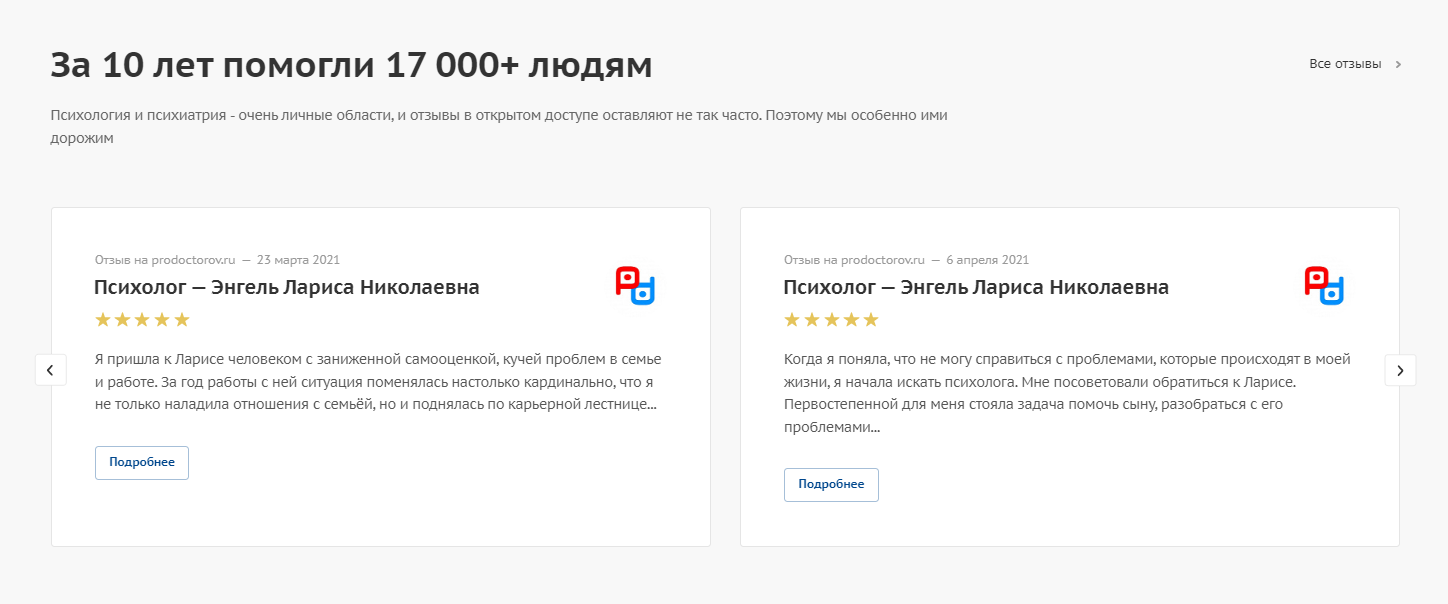Viewport: 1448px width, 604px height.
Task: Click the chevron next to "Все отзывы"
Action: pyautogui.click(x=1398, y=65)
